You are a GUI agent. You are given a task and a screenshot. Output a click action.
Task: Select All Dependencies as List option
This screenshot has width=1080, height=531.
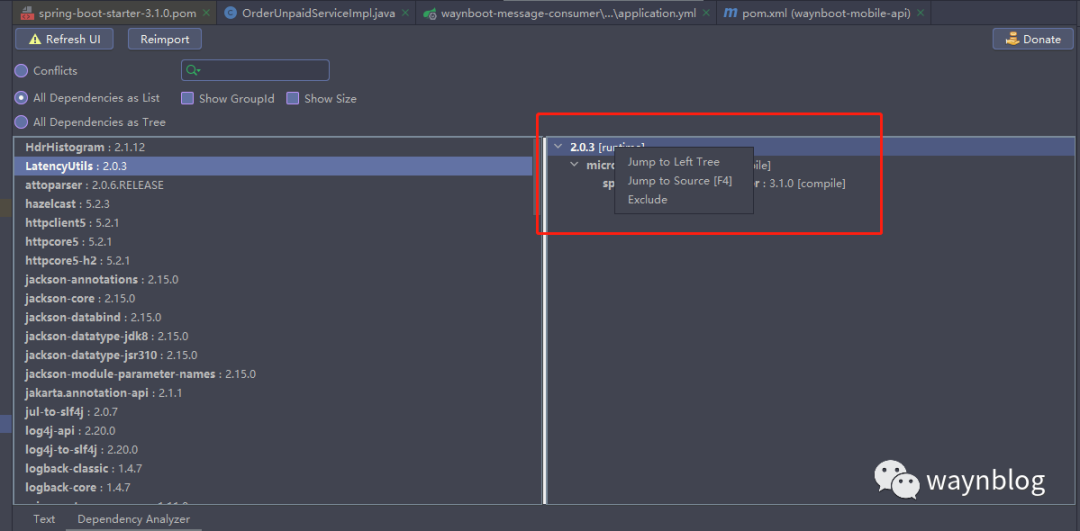(x=21, y=98)
